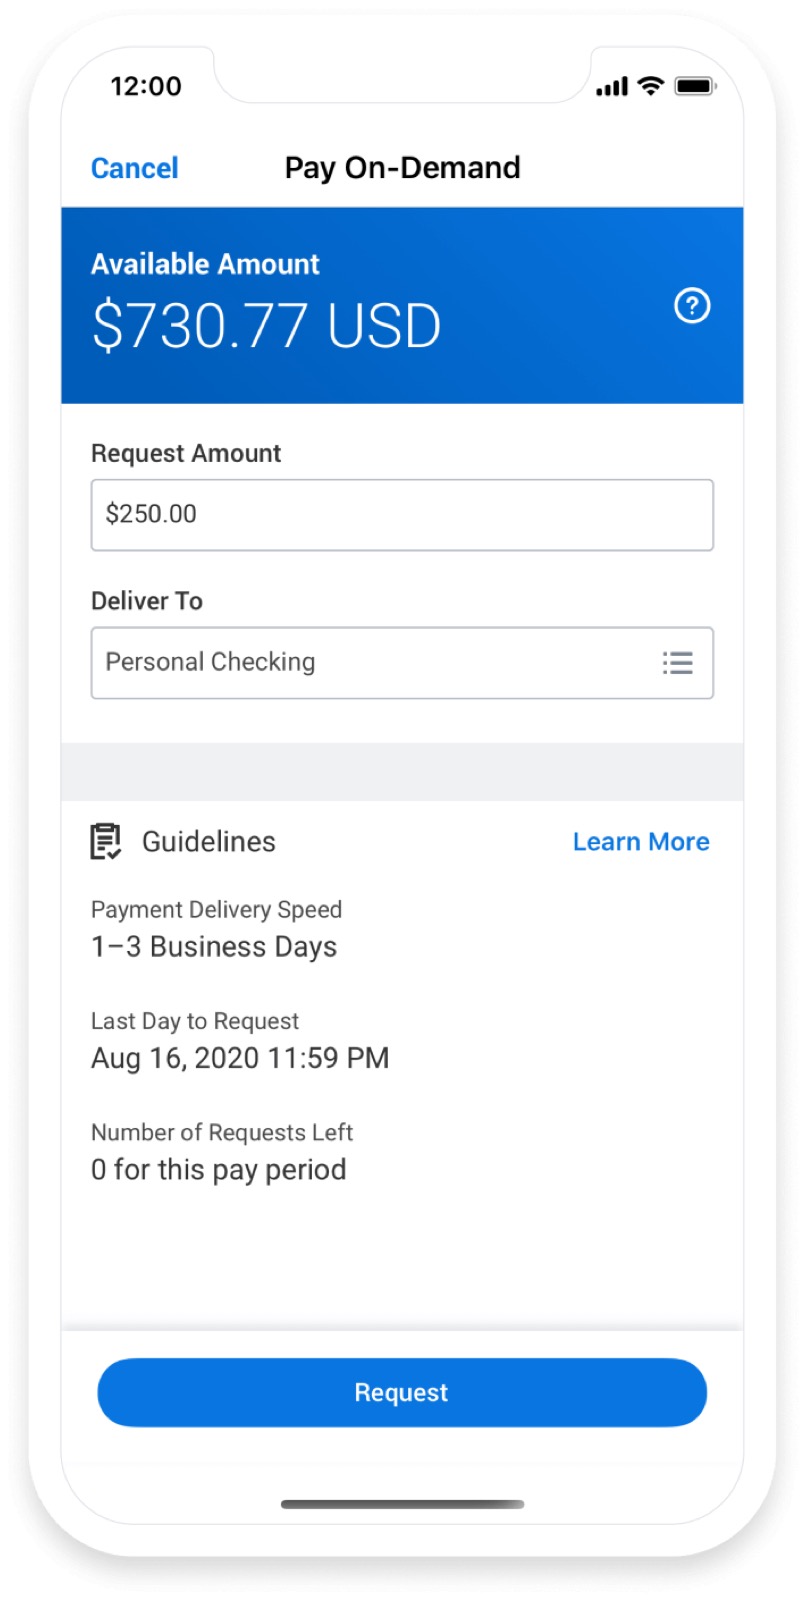This screenshot has height=1600, width=805.
Task: Tap the battery status icon
Action: click(x=695, y=86)
